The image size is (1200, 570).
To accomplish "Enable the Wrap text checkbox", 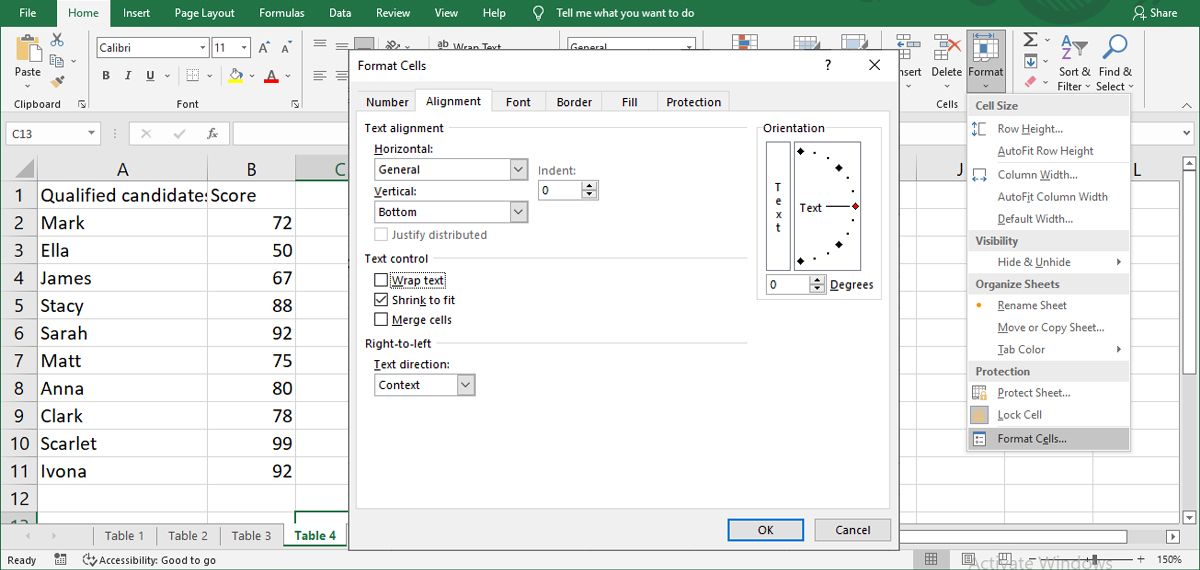I will coord(381,281).
